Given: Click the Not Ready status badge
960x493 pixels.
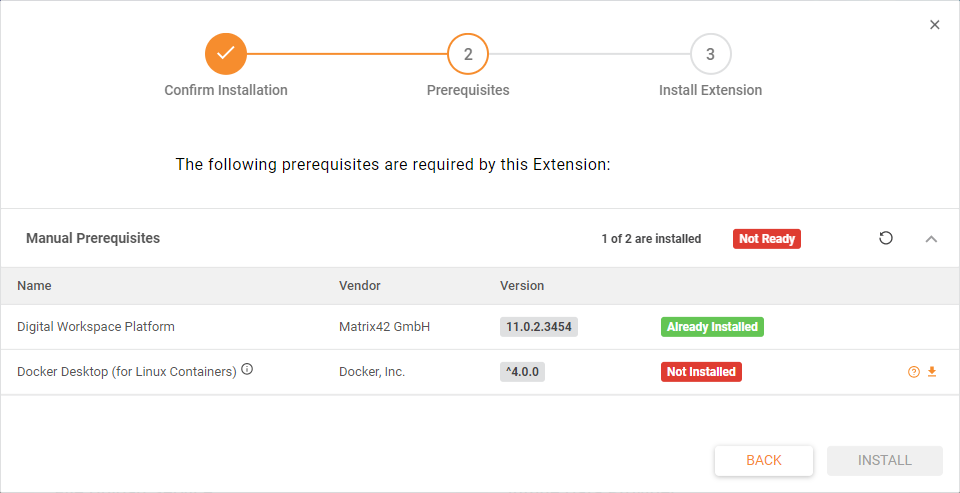Looking at the screenshot, I should click(x=767, y=239).
